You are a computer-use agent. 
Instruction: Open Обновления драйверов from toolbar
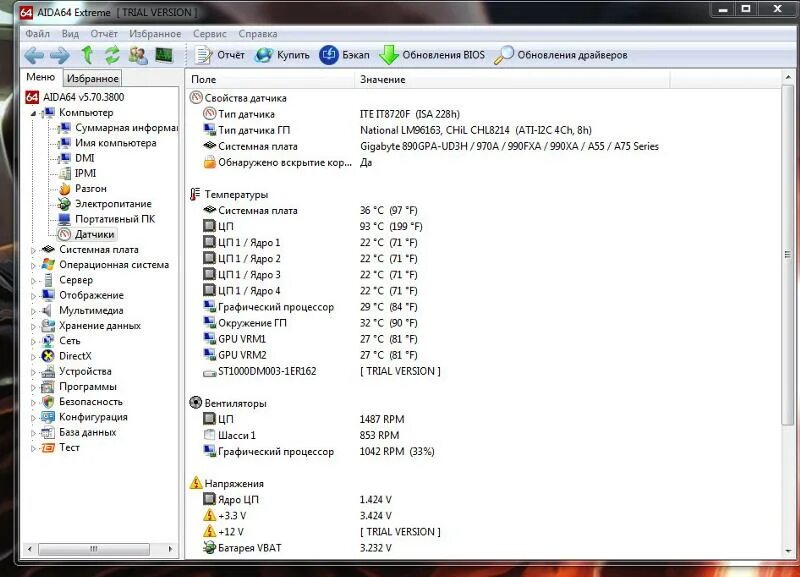click(x=561, y=55)
